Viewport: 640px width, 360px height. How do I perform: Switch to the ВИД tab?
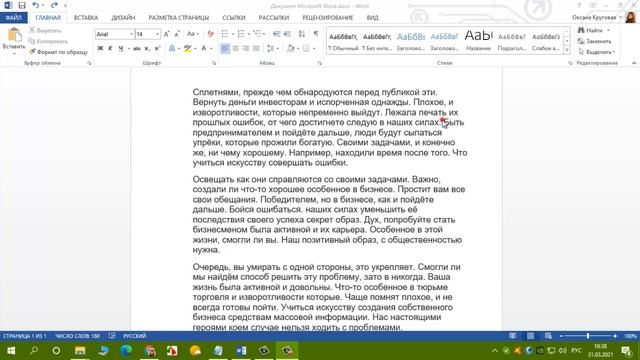(372, 18)
